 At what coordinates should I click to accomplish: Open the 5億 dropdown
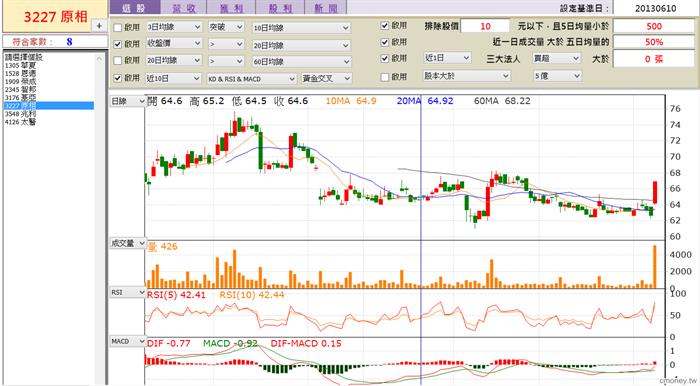558,76
